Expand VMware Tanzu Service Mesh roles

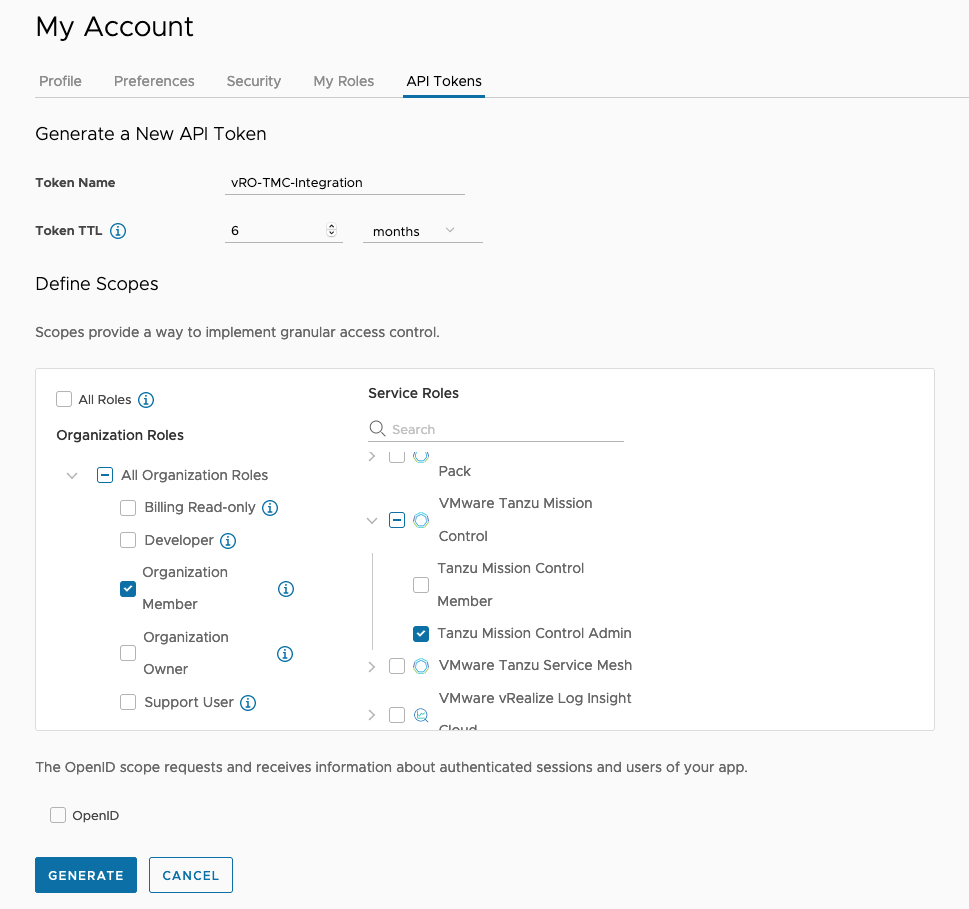[x=372, y=666]
